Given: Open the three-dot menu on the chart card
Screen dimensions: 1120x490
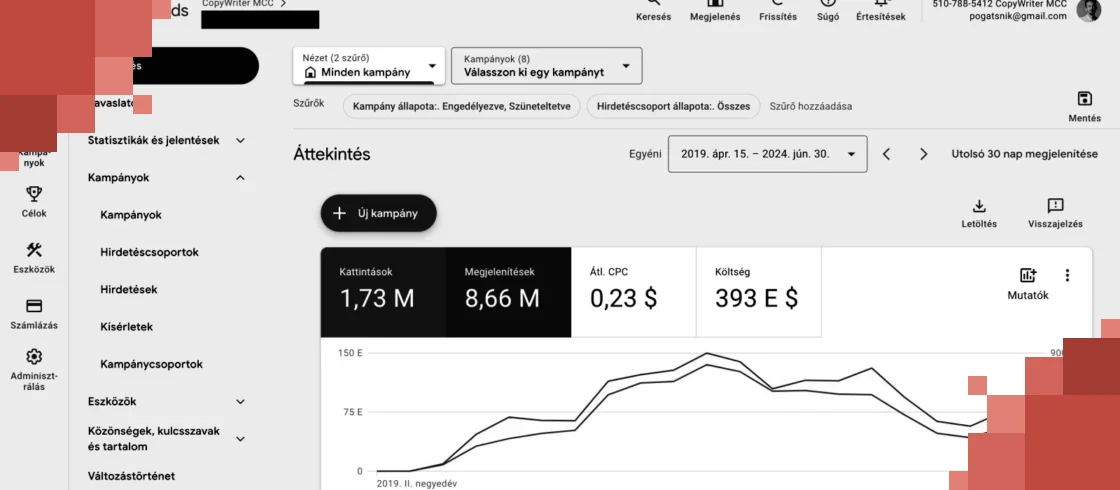Looking at the screenshot, I should tap(1067, 275).
